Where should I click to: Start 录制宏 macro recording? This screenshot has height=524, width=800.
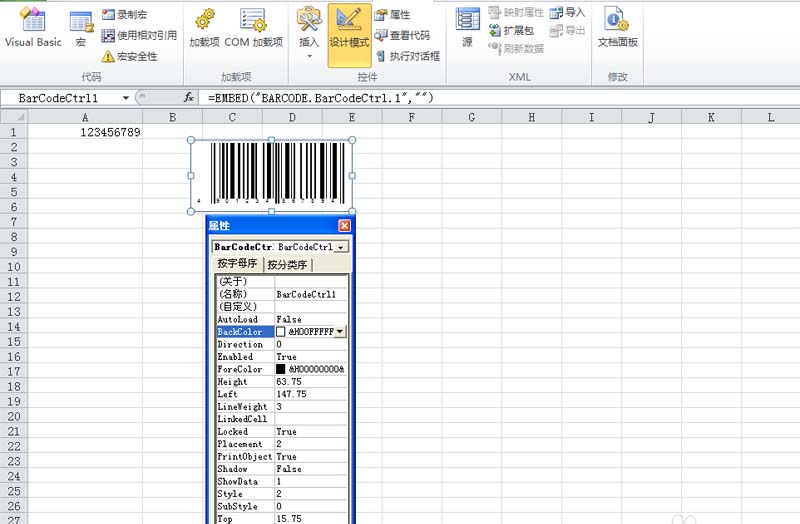tap(126, 14)
